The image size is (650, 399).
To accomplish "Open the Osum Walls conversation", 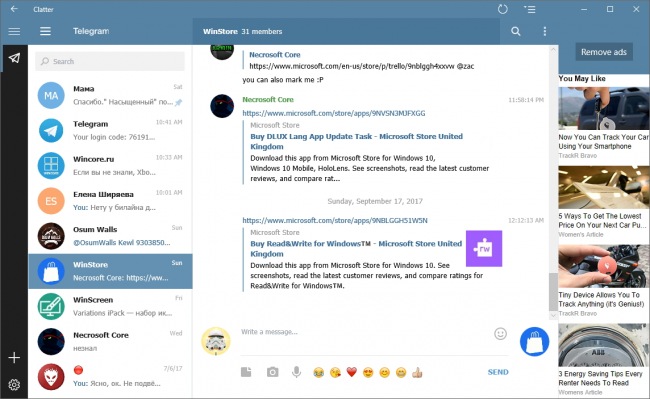I will [110, 236].
